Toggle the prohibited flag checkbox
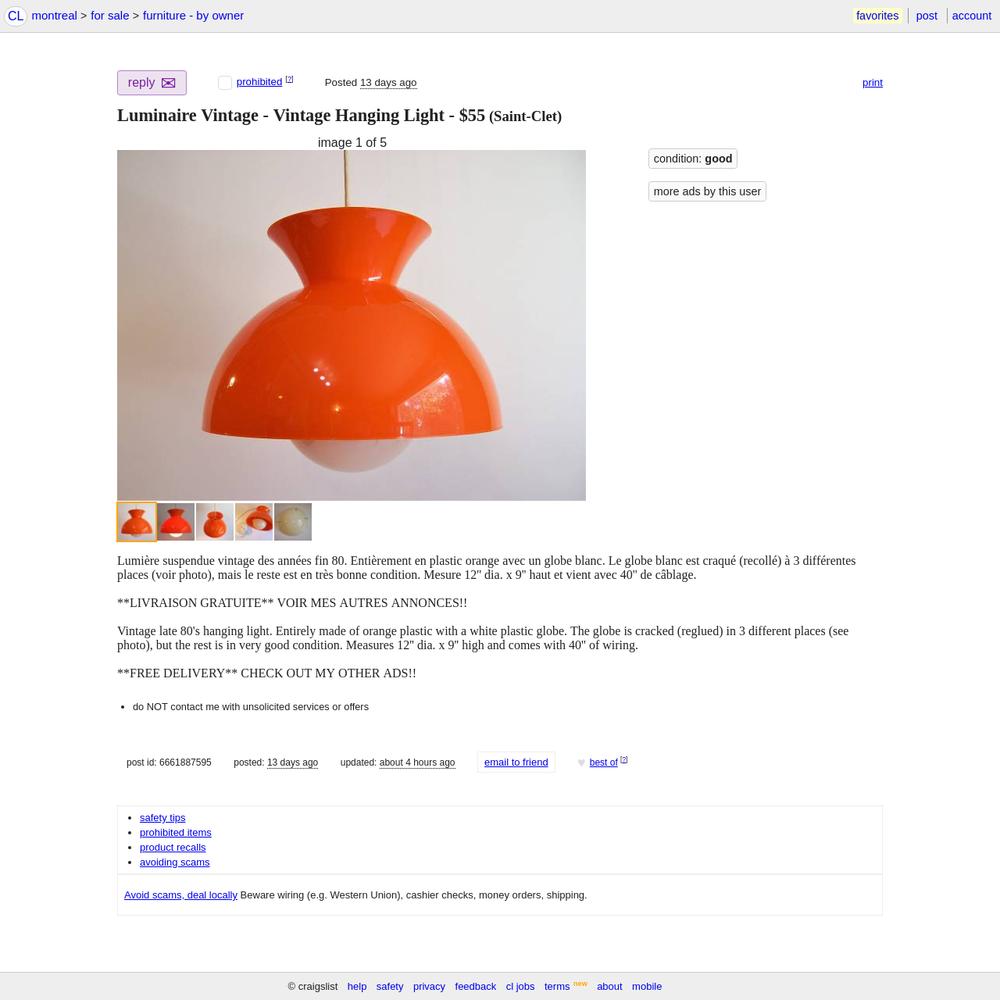 click(224, 82)
